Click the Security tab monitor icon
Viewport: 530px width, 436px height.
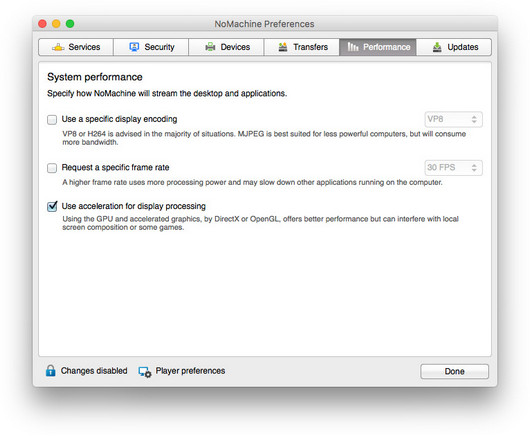click(134, 47)
